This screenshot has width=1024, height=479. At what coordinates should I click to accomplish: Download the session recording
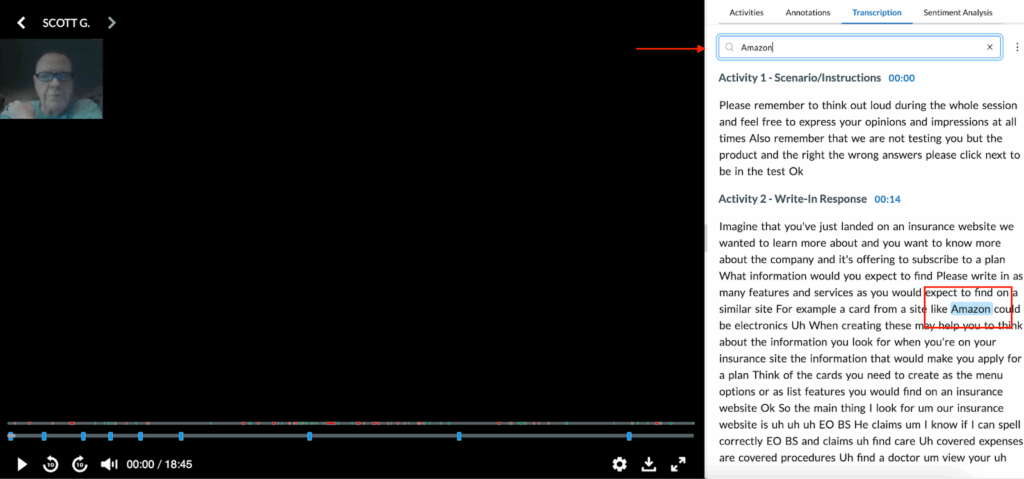tap(648, 464)
